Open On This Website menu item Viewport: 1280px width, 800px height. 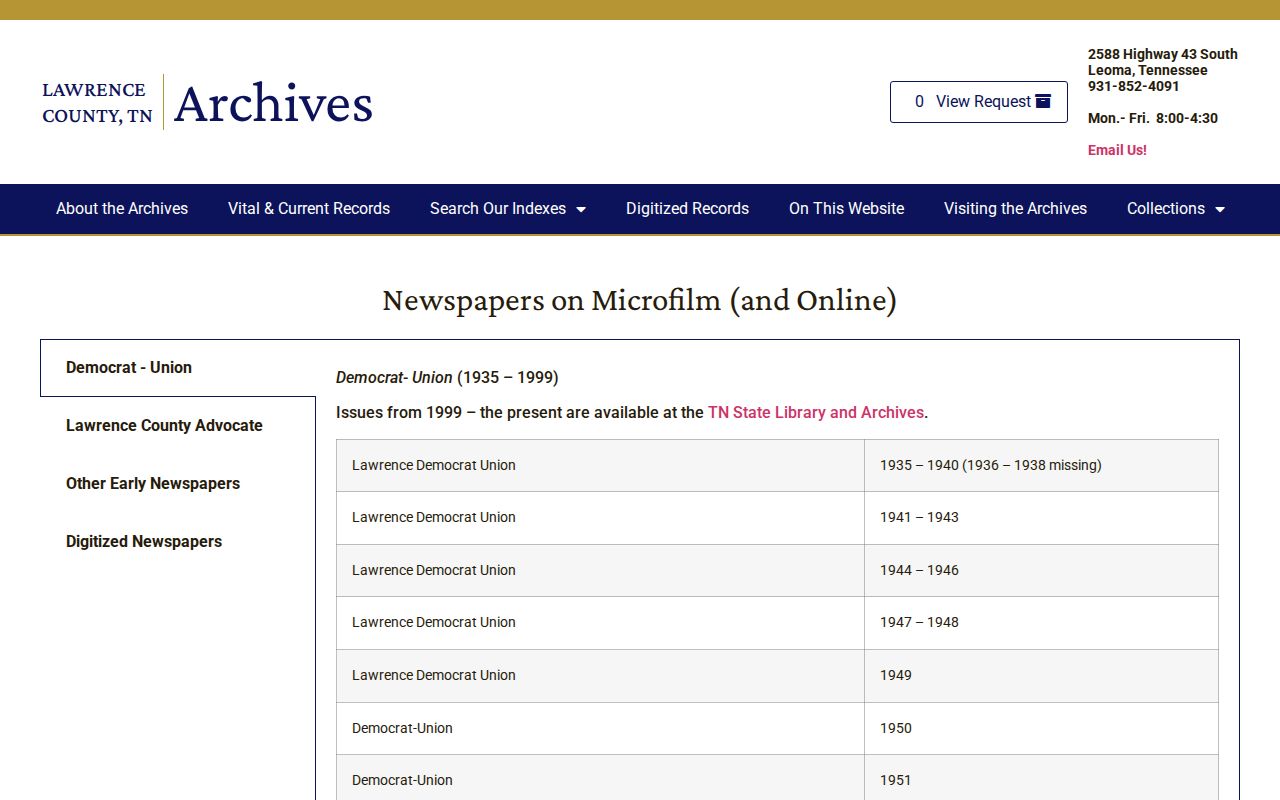pos(846,209)
